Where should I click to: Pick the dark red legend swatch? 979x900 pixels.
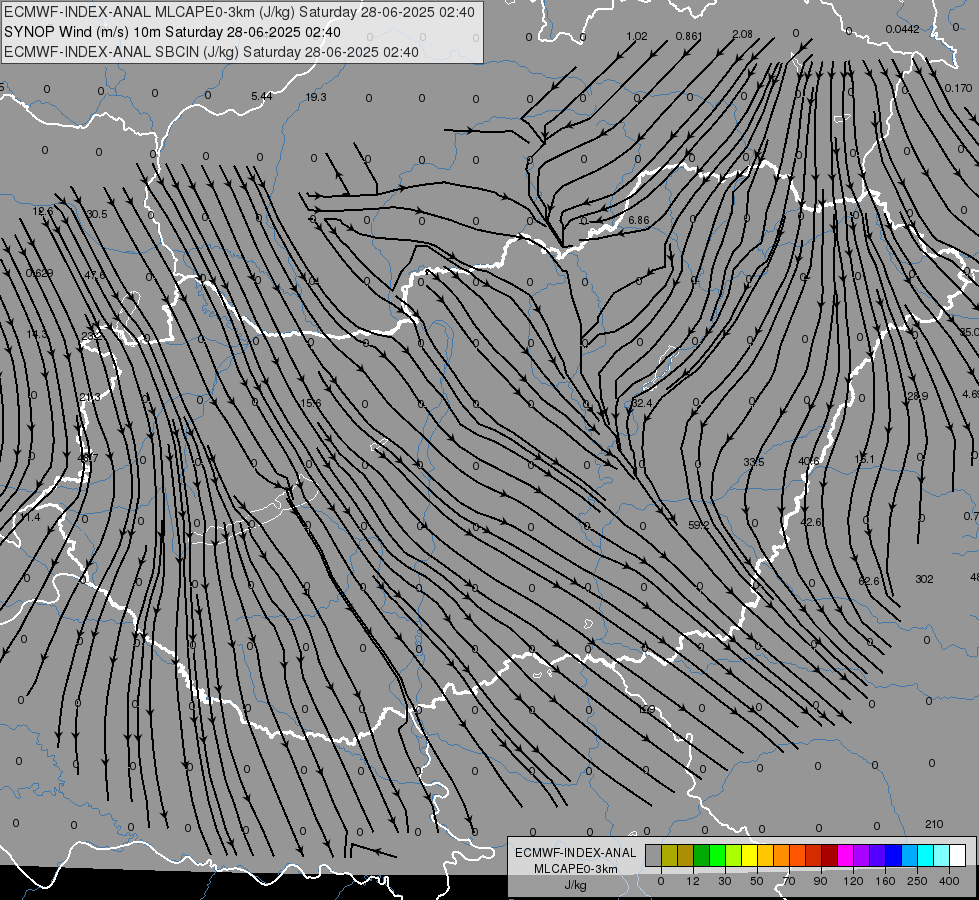(829, 855)
